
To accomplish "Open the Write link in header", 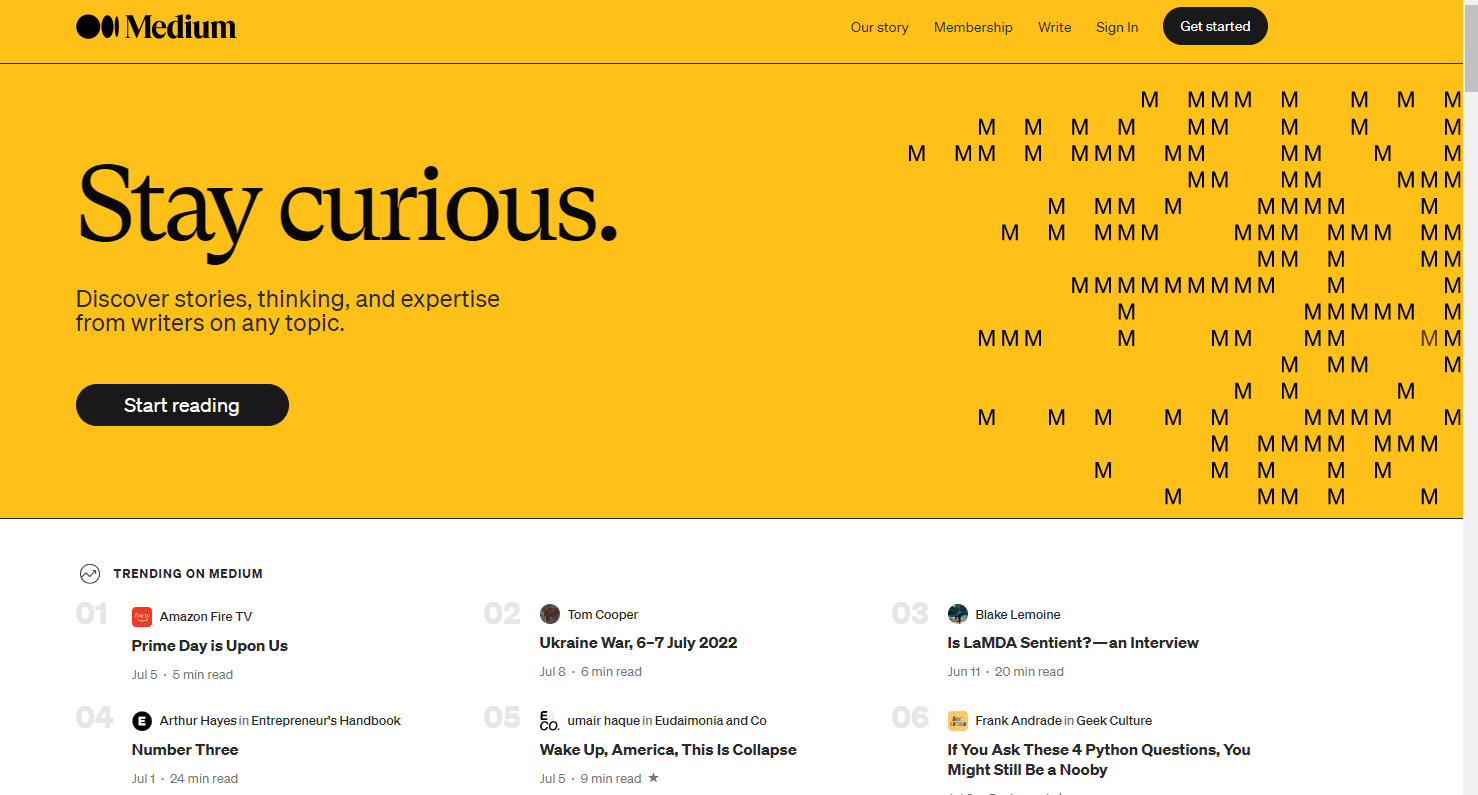I will pyautogui.click(x=1055, y=27).
